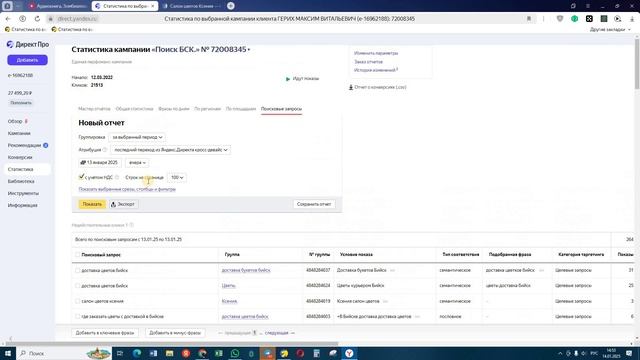Open the Группировка dropdown

[137, 137]
